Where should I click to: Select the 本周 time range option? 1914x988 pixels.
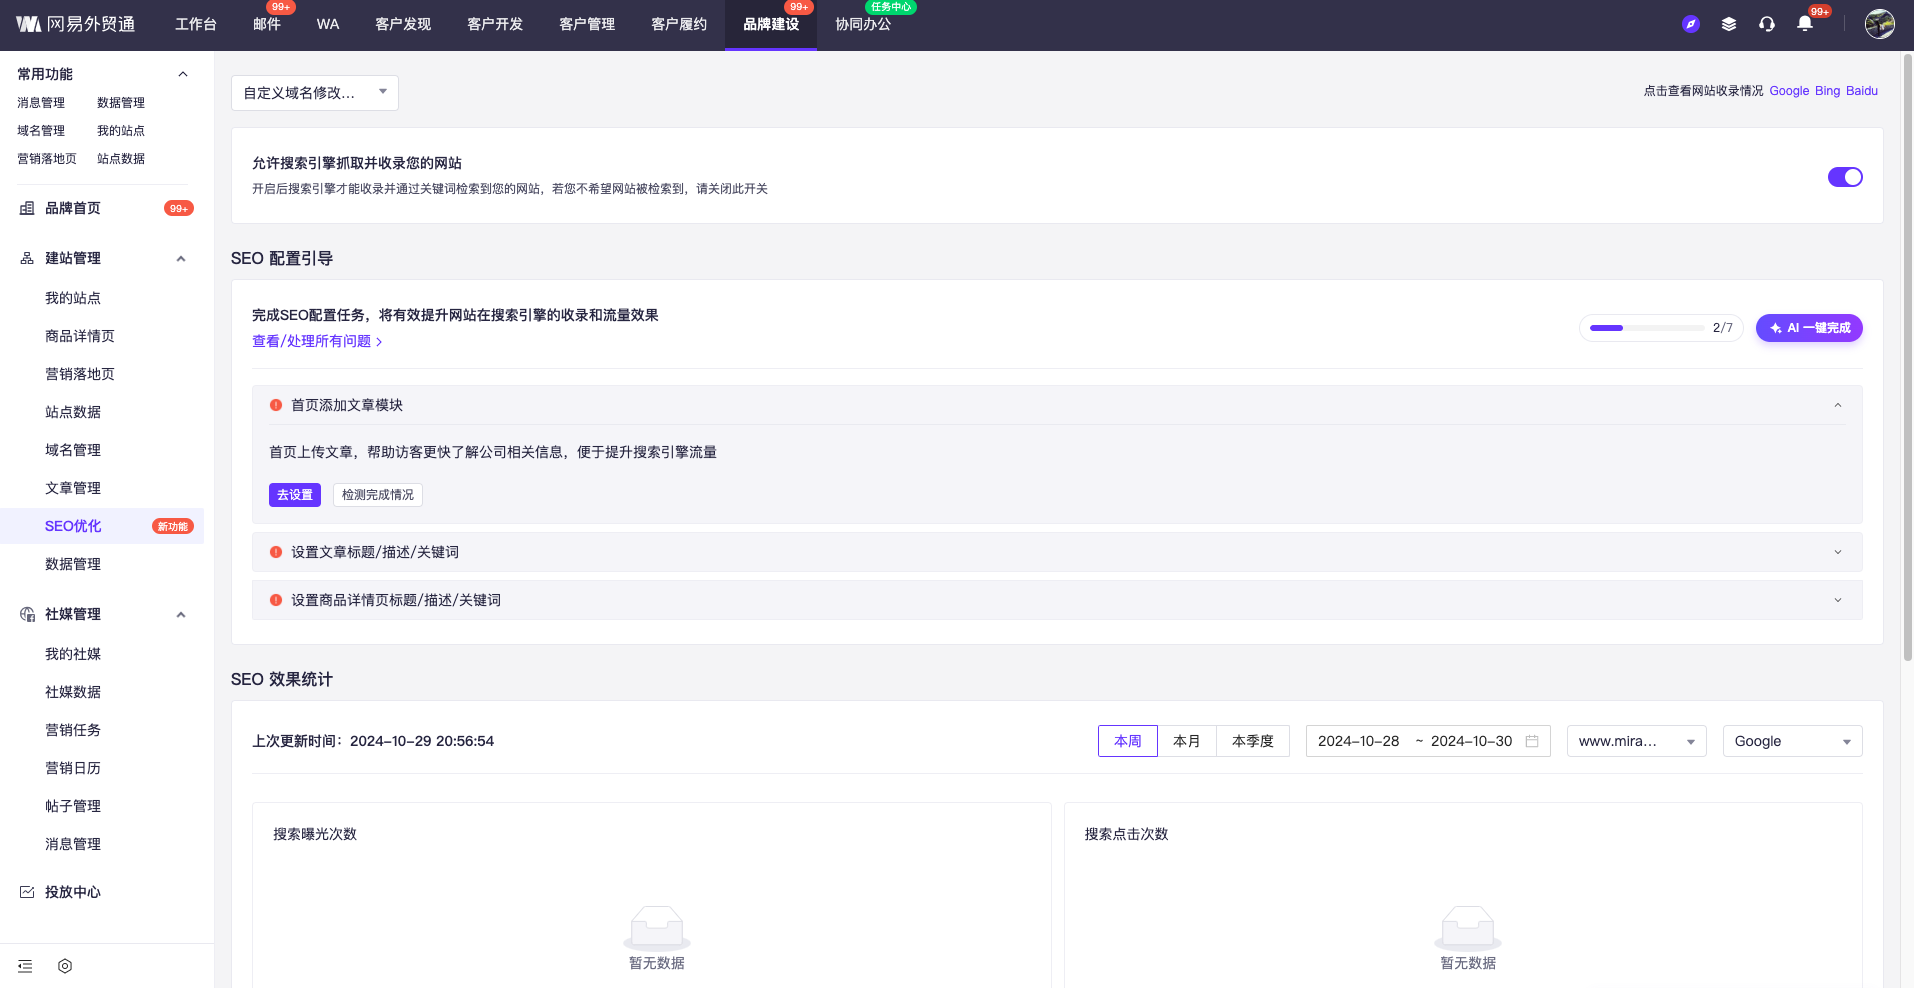pos(1127,741)
